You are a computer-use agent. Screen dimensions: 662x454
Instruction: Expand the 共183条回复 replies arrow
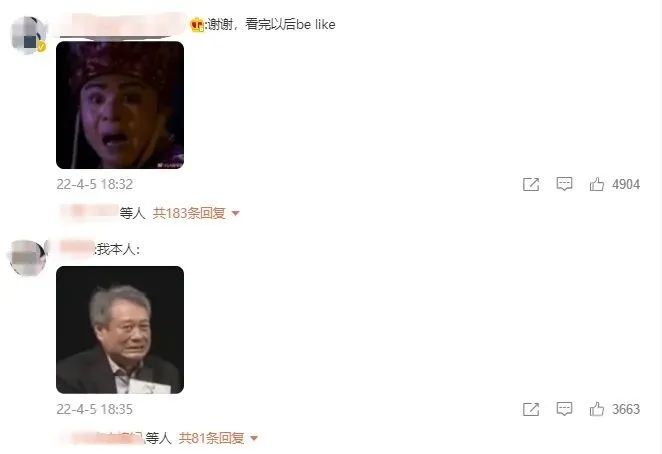tap(236, 213)
